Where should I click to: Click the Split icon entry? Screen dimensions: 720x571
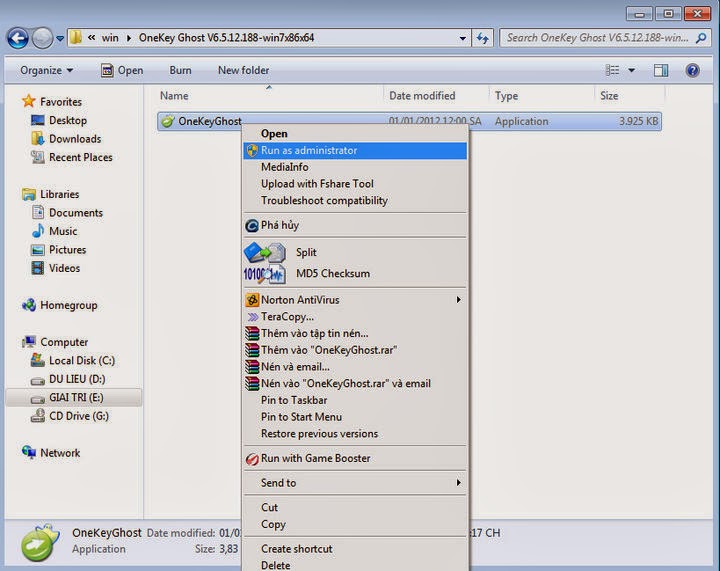[x=264, y=252]
